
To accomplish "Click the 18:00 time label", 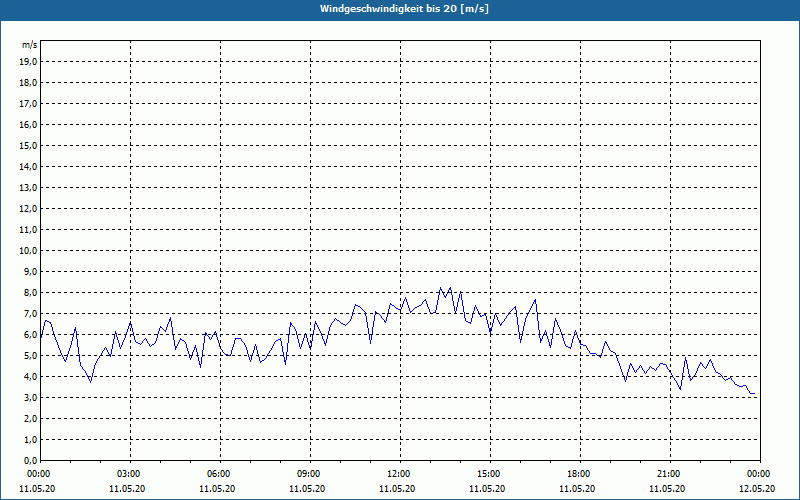I will click(x=579, y=474).
